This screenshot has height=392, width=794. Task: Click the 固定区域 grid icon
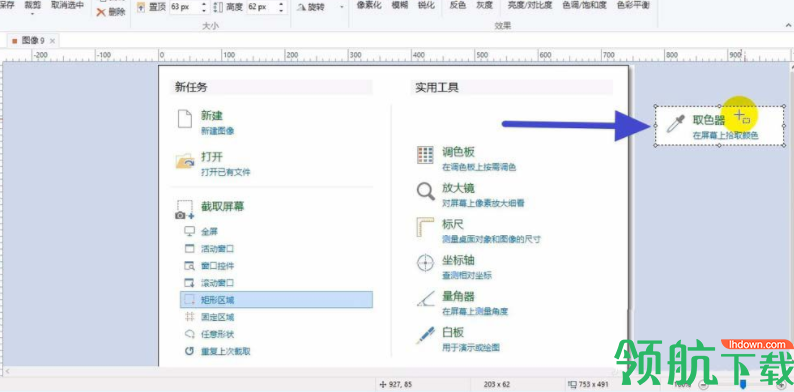tap(189, 317)
